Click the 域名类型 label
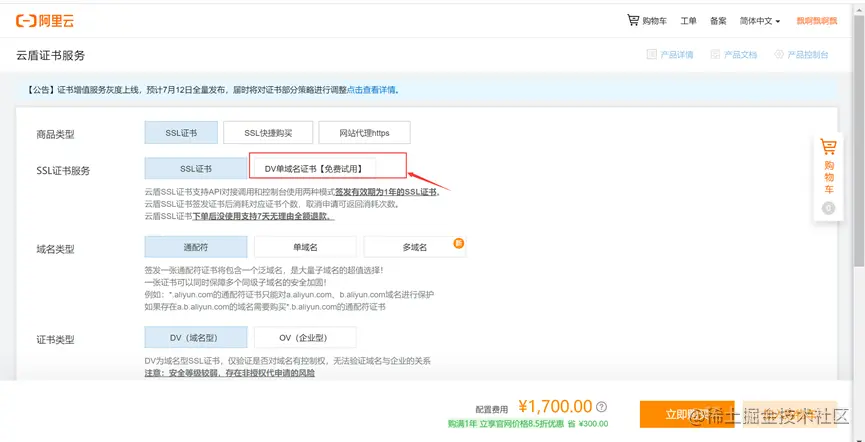Viewport: 865px width, 442px height. pyautogui.click(x=55, y=249)
